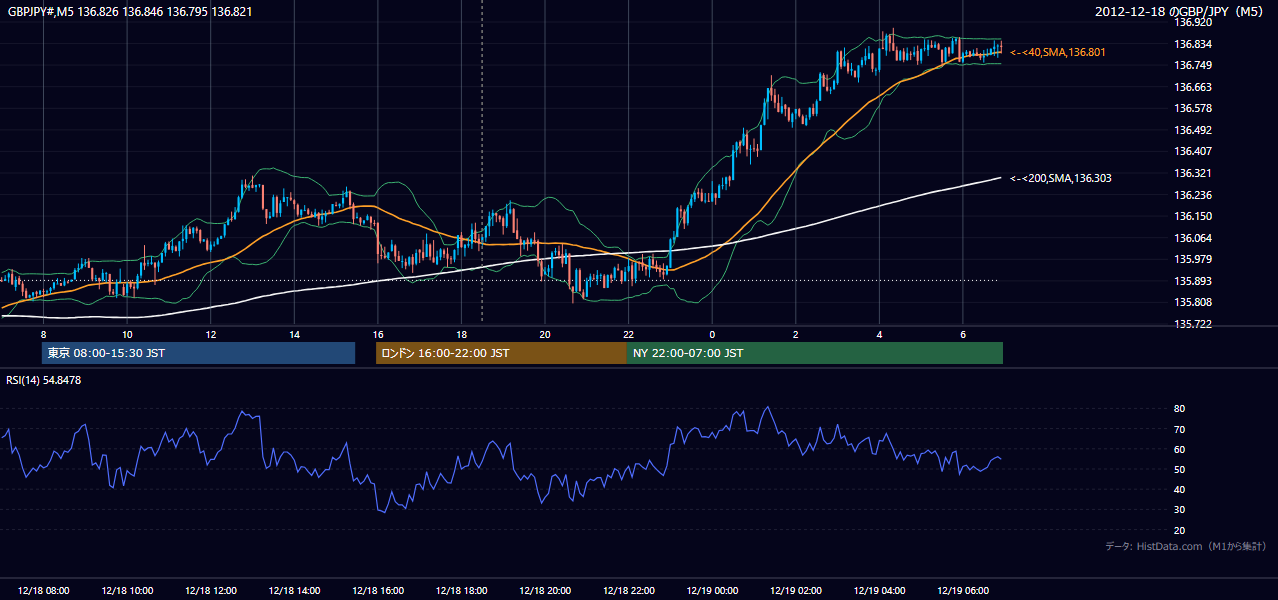Click the 40 SMA 136.801 label
Screen dimensions: 1278x600
coord(1058,52)
